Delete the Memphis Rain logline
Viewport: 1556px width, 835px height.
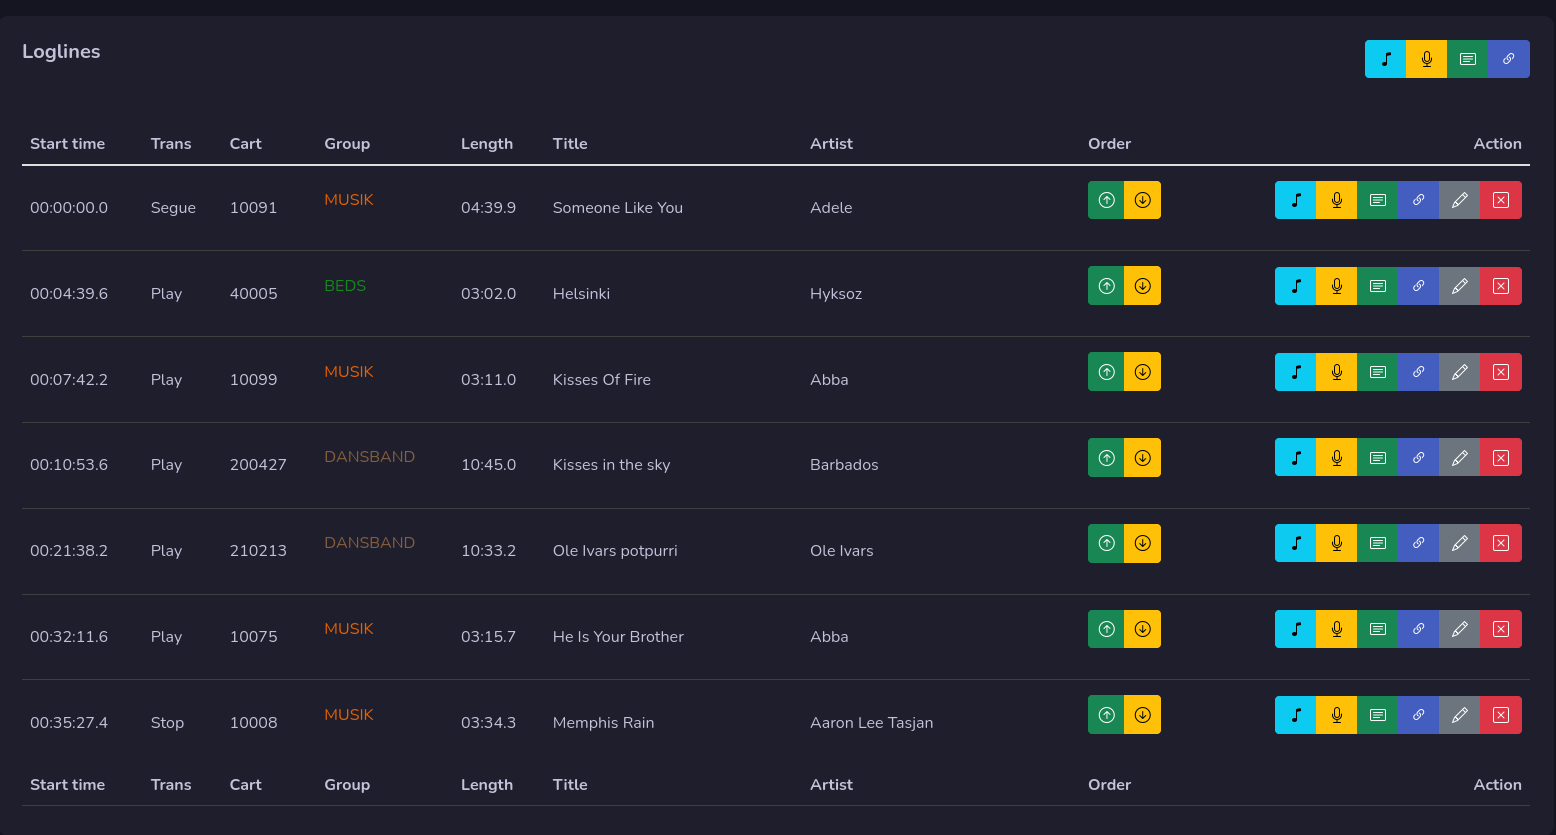coord(1501,715)
